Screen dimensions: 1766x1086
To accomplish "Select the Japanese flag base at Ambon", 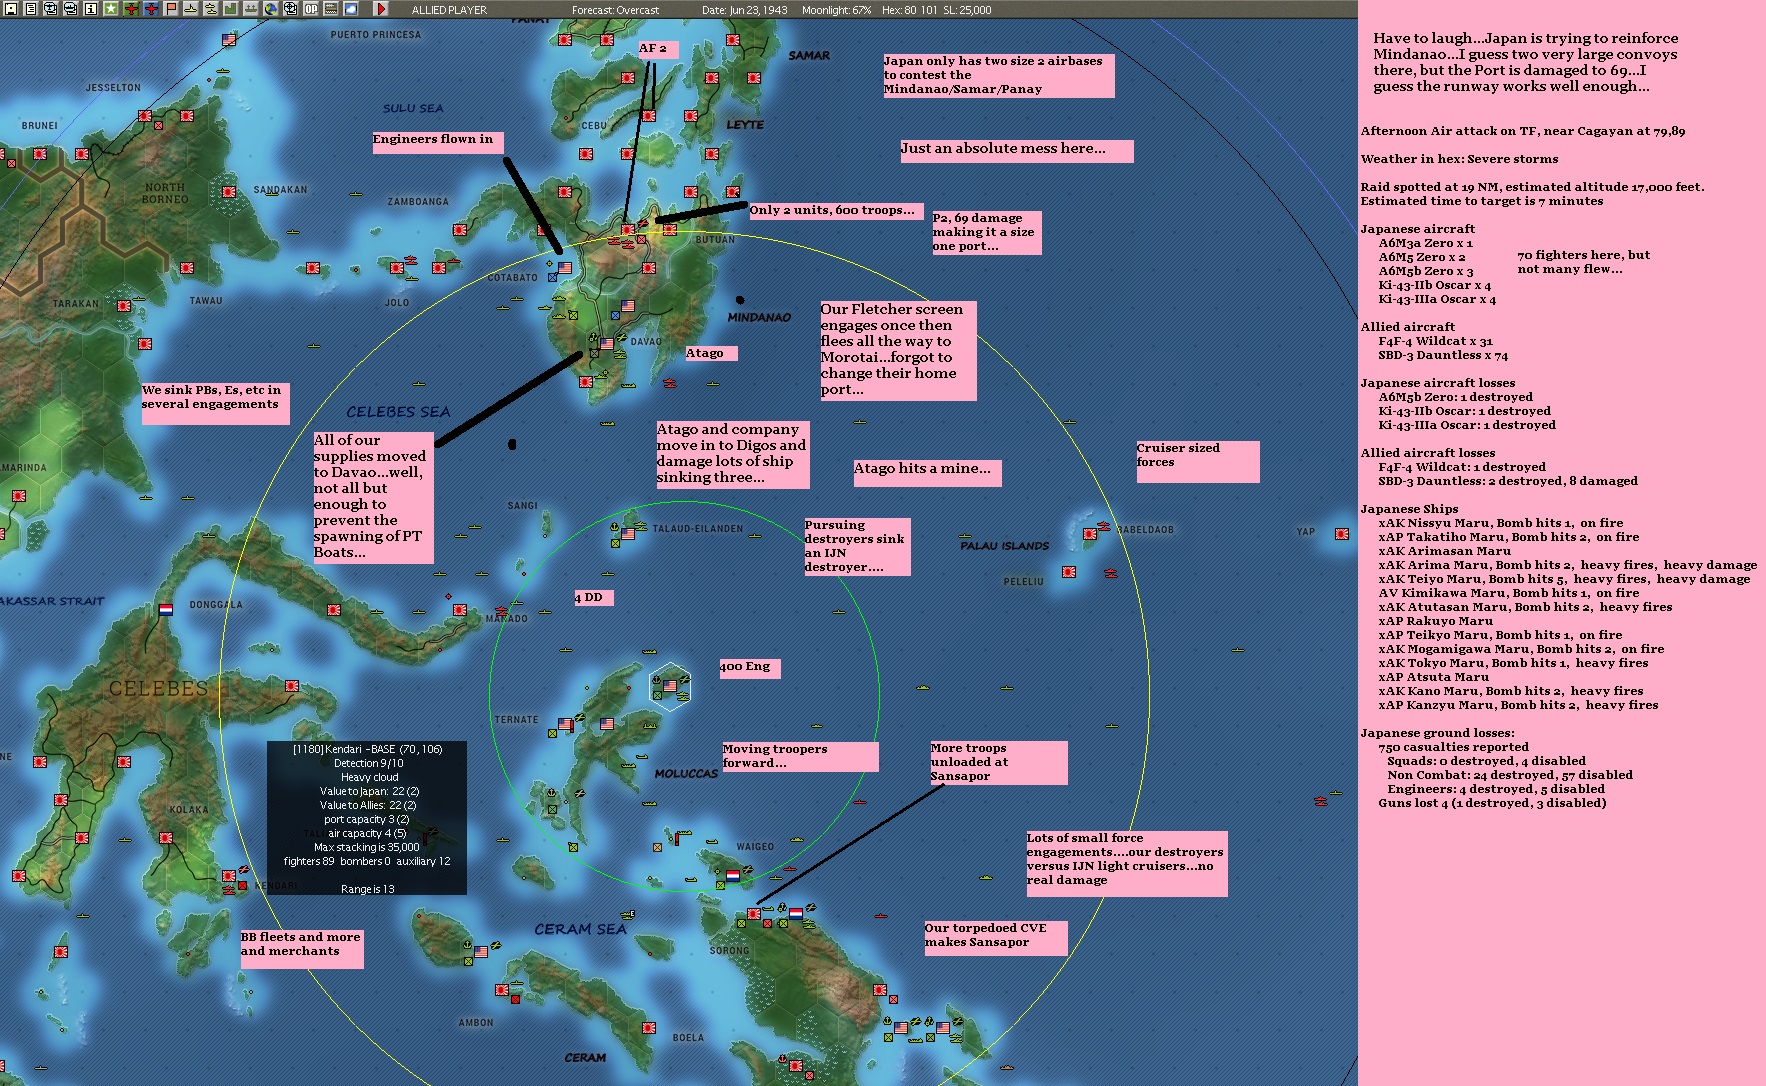I will point(502,990).
